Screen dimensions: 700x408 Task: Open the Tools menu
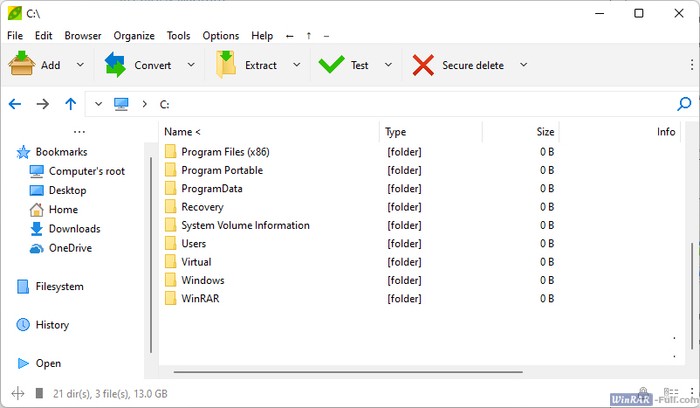pyautogui.click(x=178, y=36)
